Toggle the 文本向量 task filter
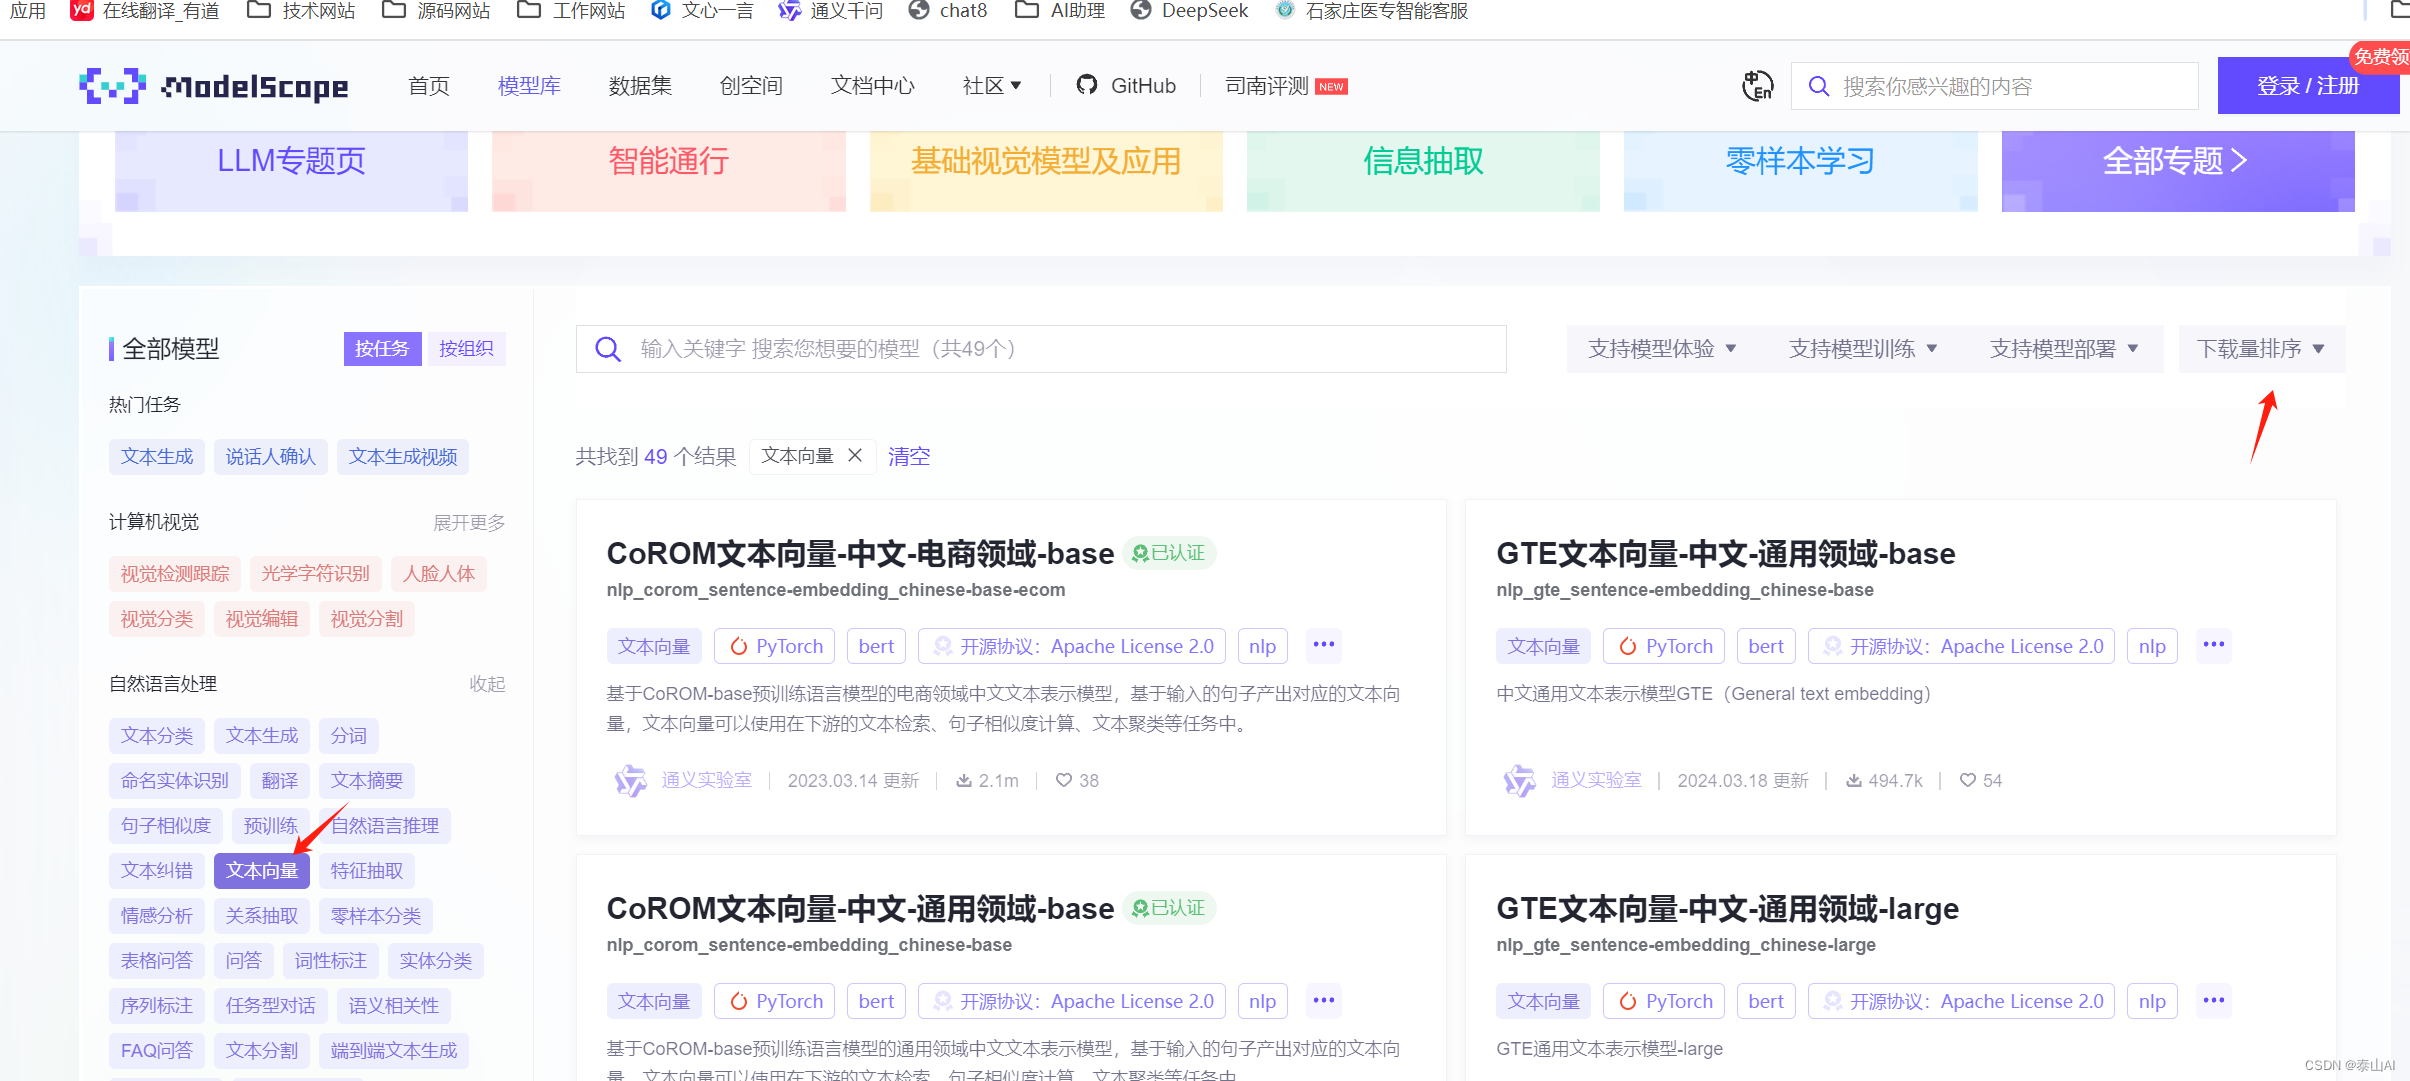This screenshot has height=1081, width=2410. point(262,870)
